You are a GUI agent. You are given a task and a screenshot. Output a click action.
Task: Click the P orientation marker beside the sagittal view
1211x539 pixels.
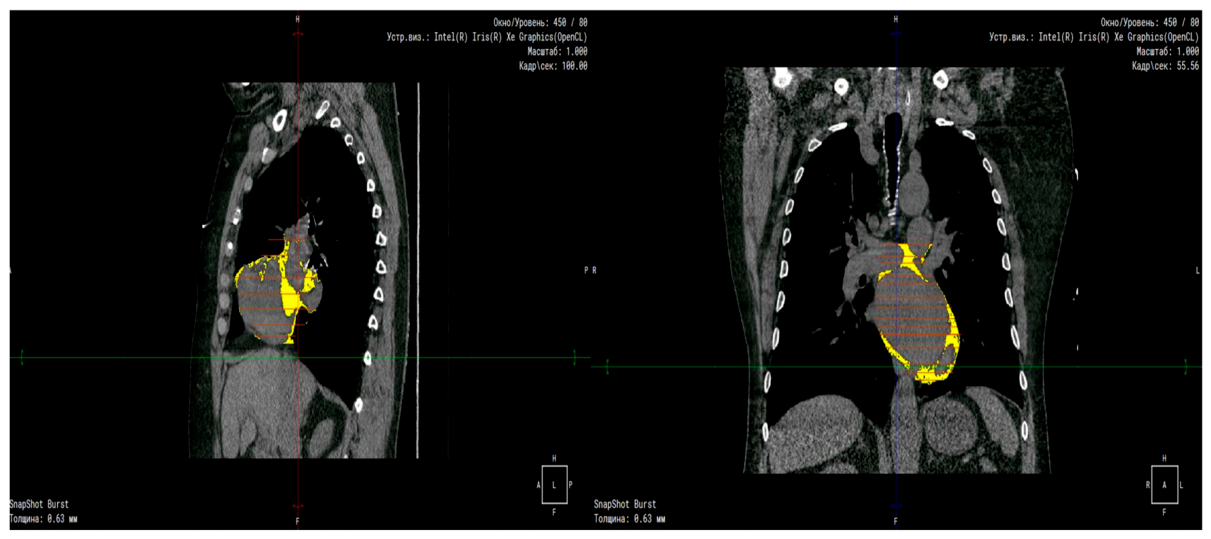586,270
